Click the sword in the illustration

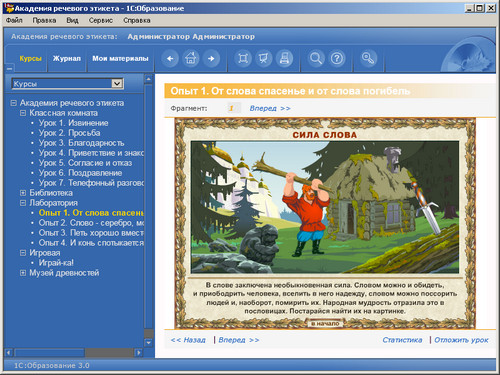(x=427, y=207)
